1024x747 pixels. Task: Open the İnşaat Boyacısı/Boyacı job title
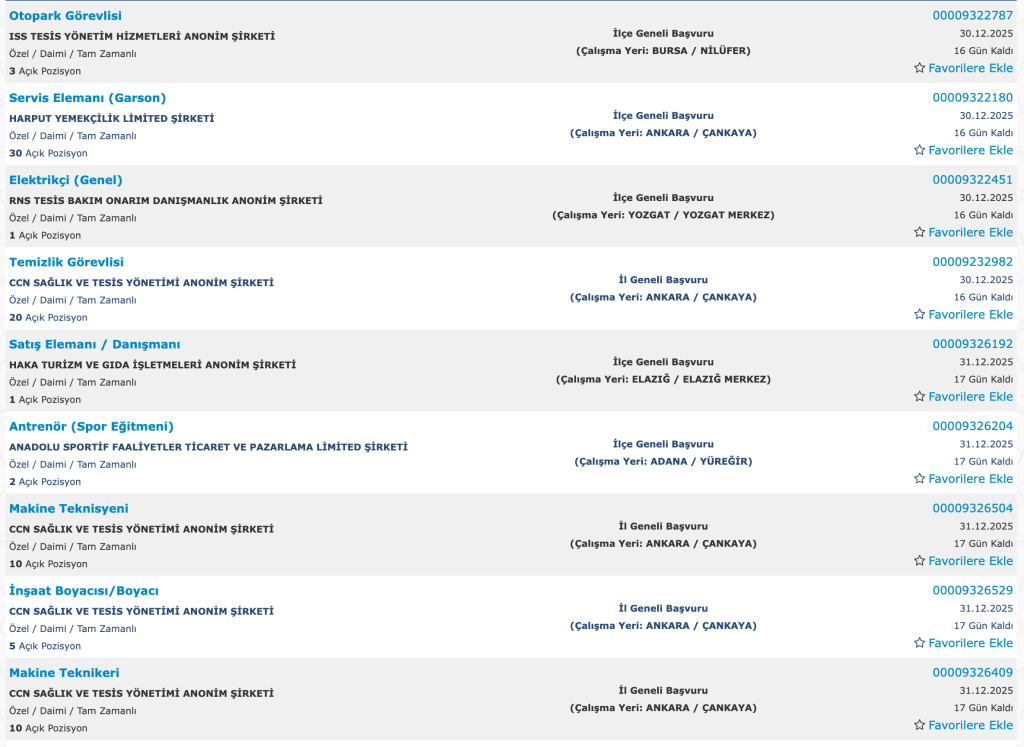click(x=83, y=590)
